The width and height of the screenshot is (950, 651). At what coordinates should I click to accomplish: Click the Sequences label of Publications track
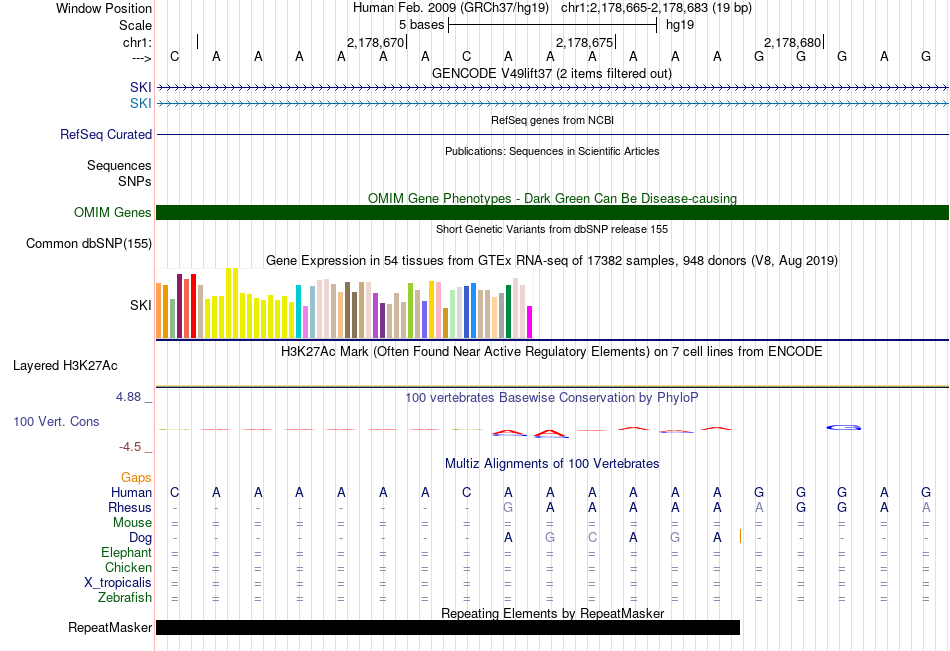[x=119, y=165]
